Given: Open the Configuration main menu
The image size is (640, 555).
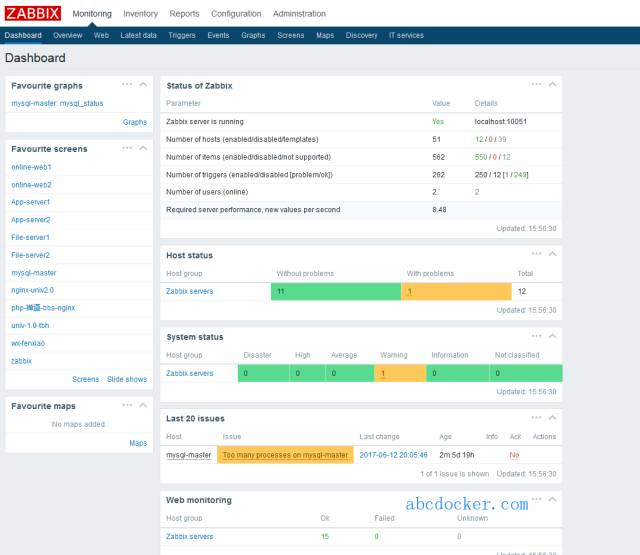Looking at the screenshot, I should [x=236, y=13].
